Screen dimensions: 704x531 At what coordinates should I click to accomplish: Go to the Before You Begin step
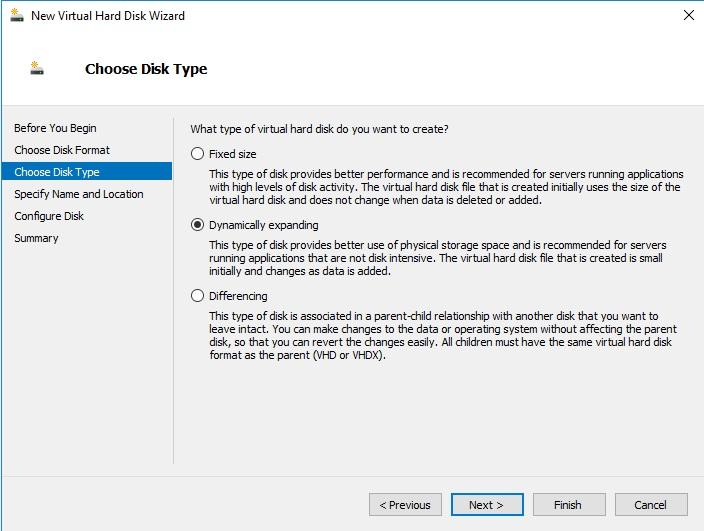click(55, 128)
